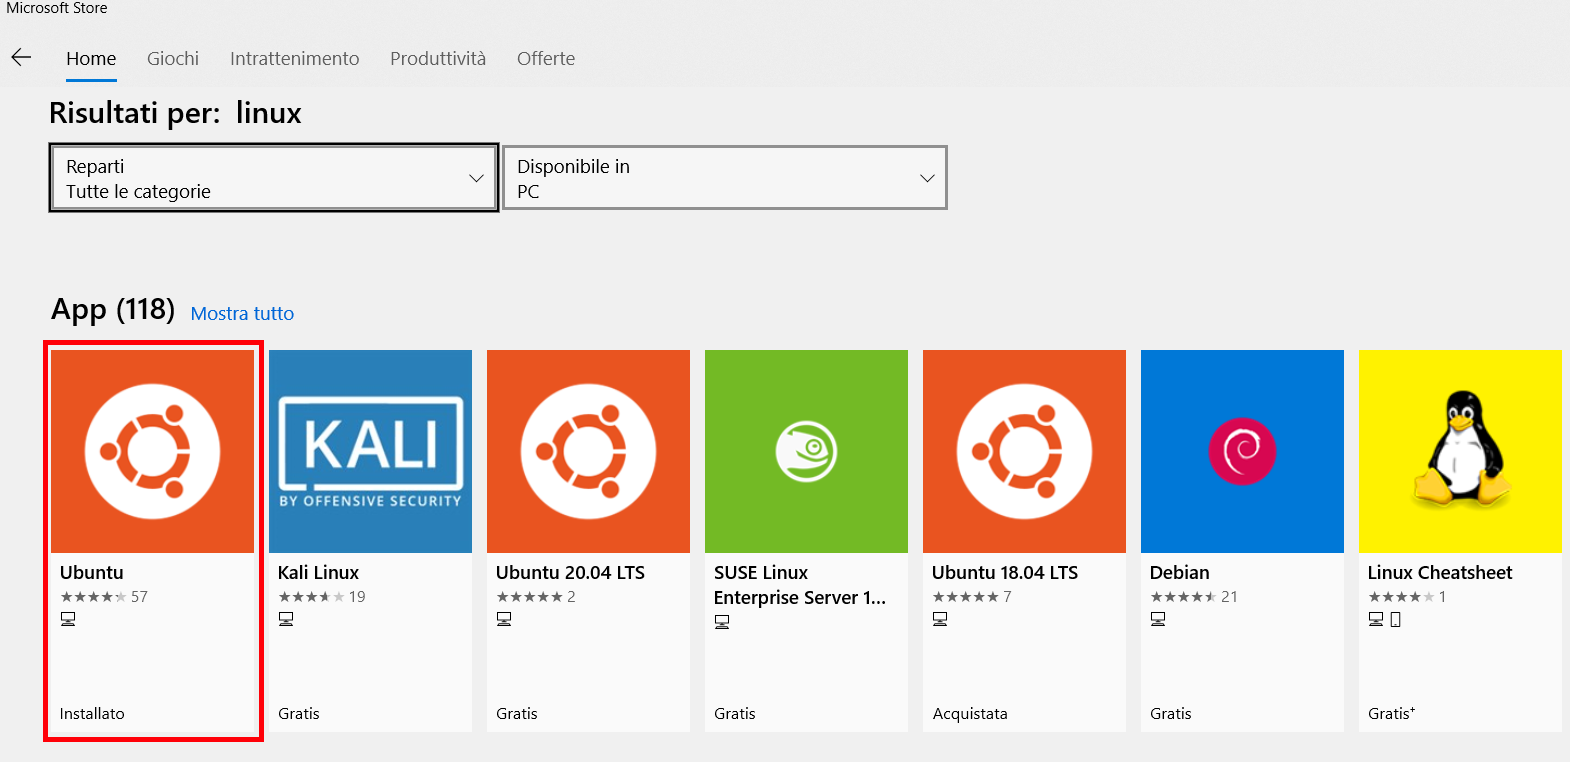This screenshot has height=762, width=1570.
Task: Open the Linux Cheatsheet penguin tile
Action: (x=1460, y=451)
